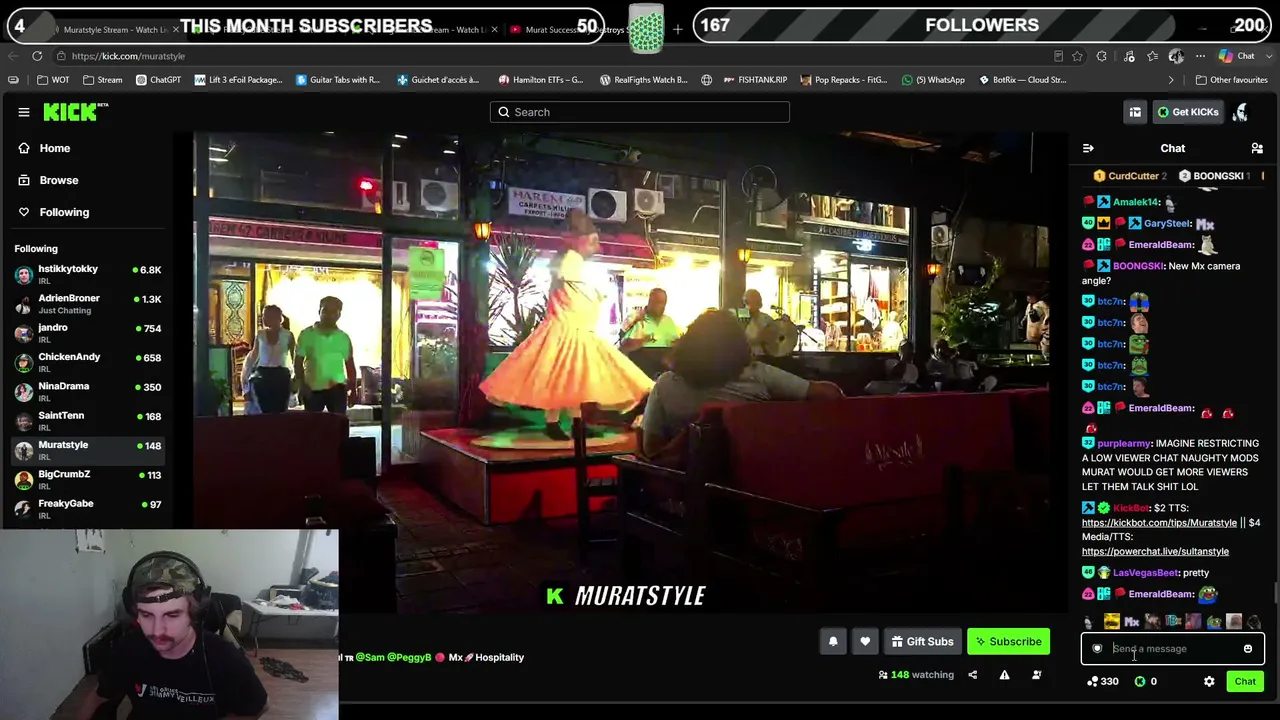Click the 148 watching viewer count
This screenshot has width=1280, height=720.
[x=916, y=675]
